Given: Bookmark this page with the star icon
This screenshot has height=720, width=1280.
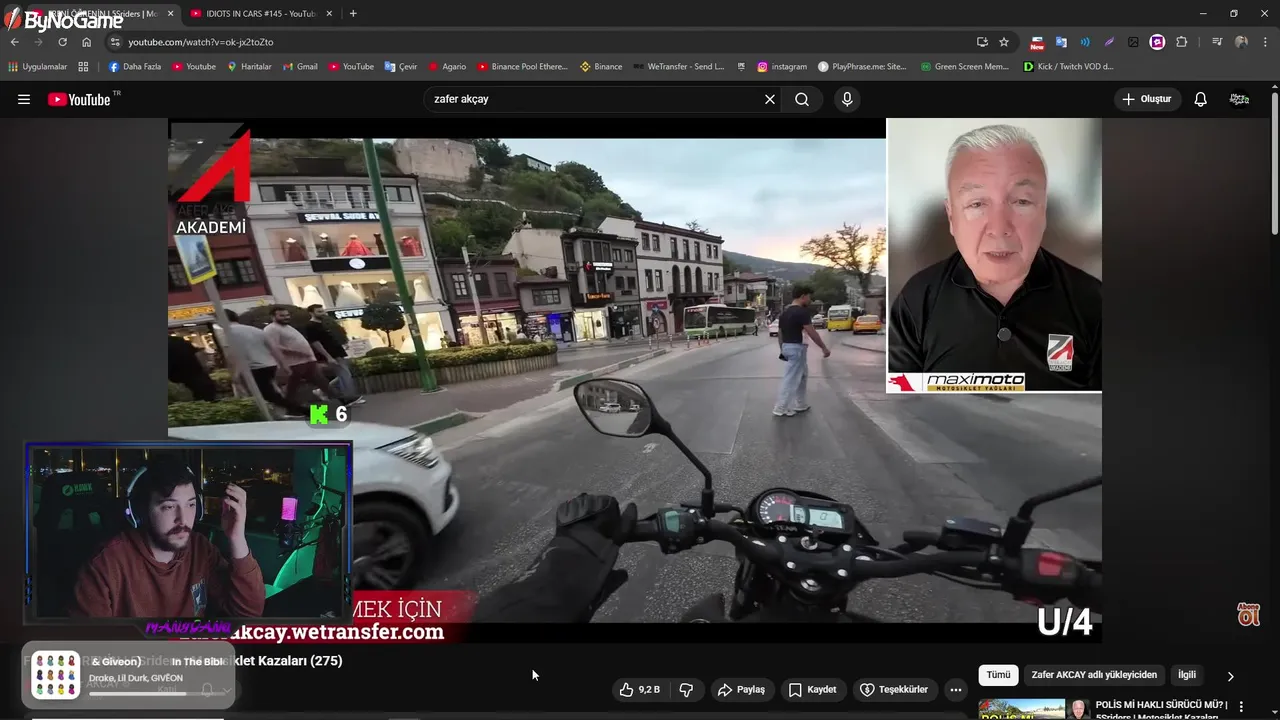Looking at the screenshot, I should 1004,42.
